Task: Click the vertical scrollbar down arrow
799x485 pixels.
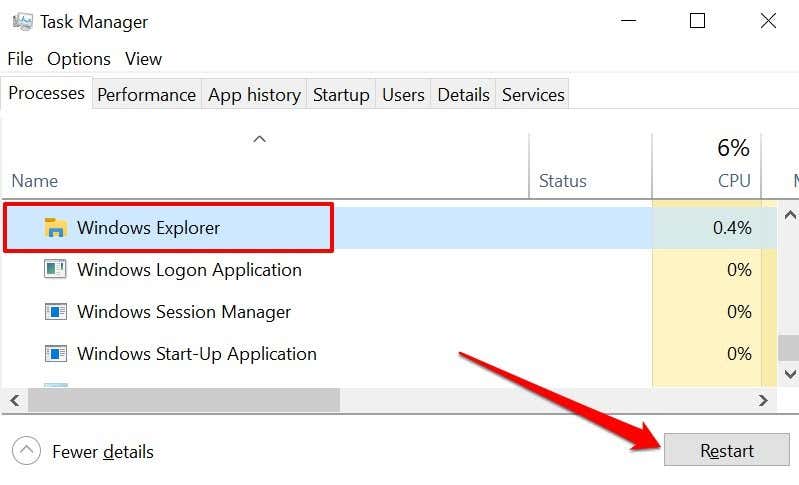Action: [x=789, y=374]
